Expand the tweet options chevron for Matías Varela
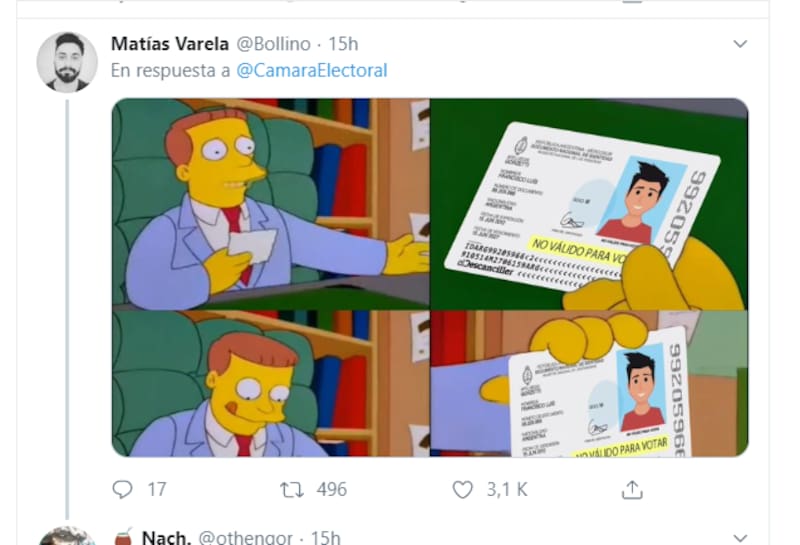 (x=740, y=44)
